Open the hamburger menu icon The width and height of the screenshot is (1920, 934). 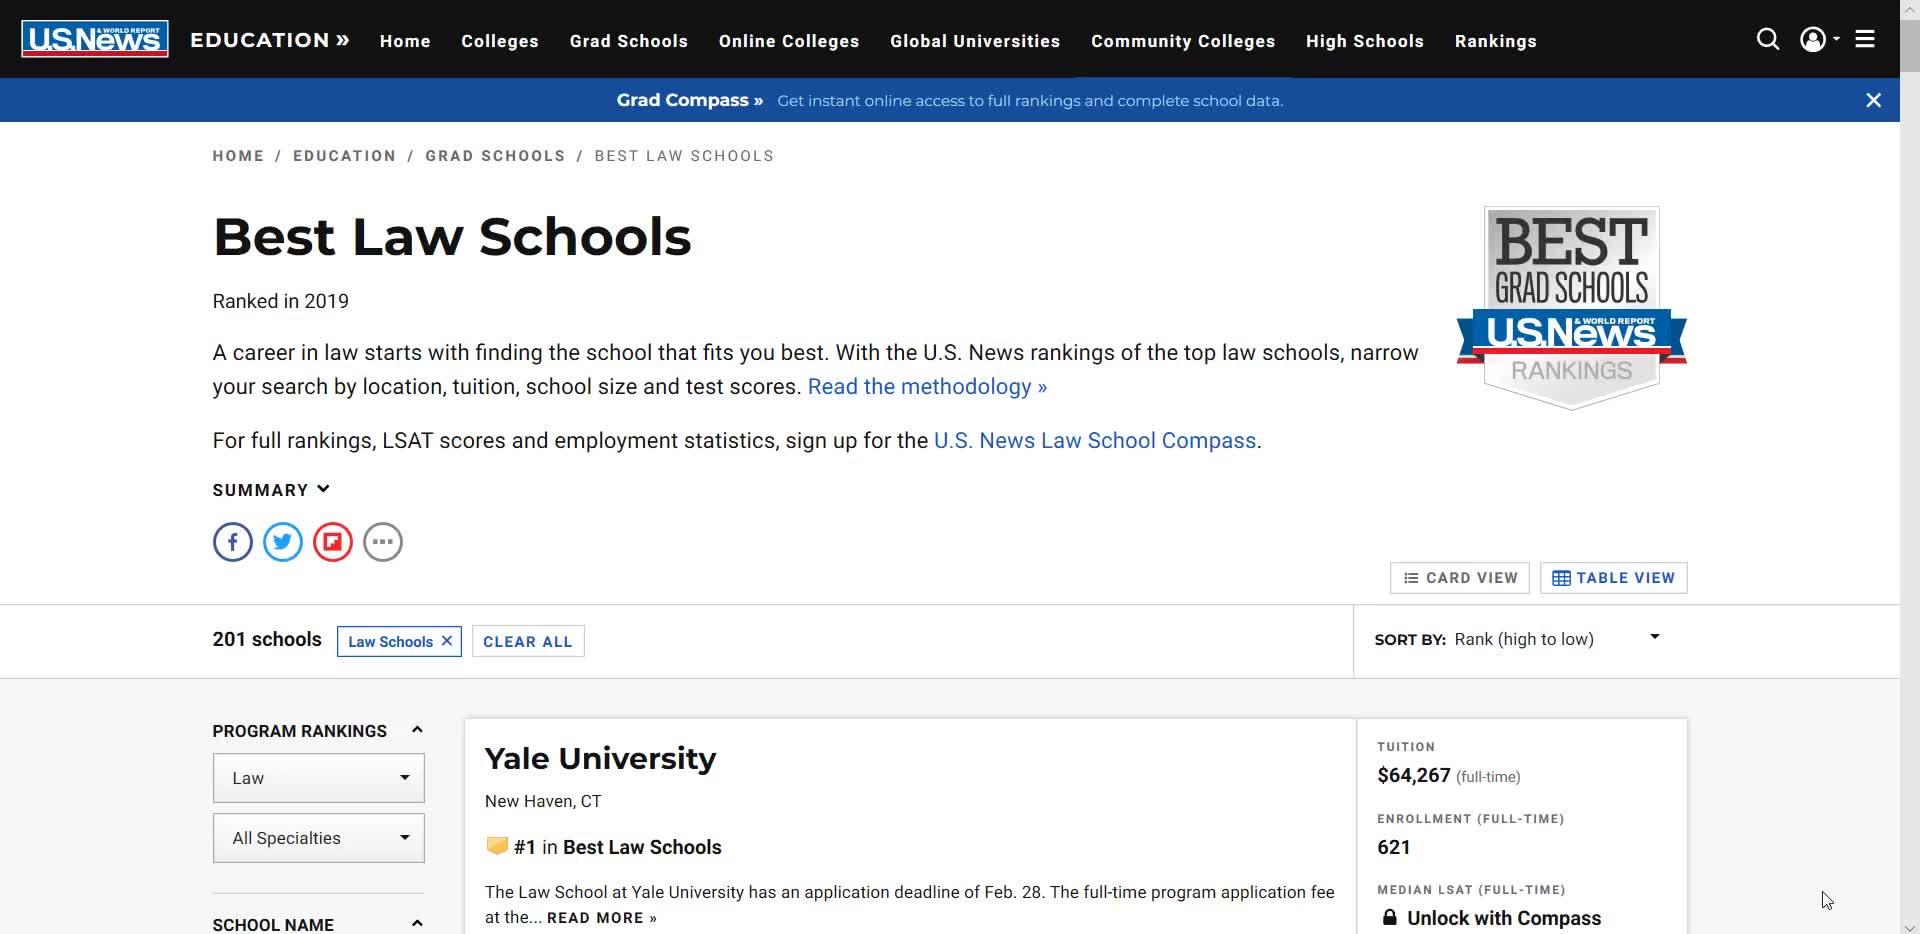(1865, 39)
